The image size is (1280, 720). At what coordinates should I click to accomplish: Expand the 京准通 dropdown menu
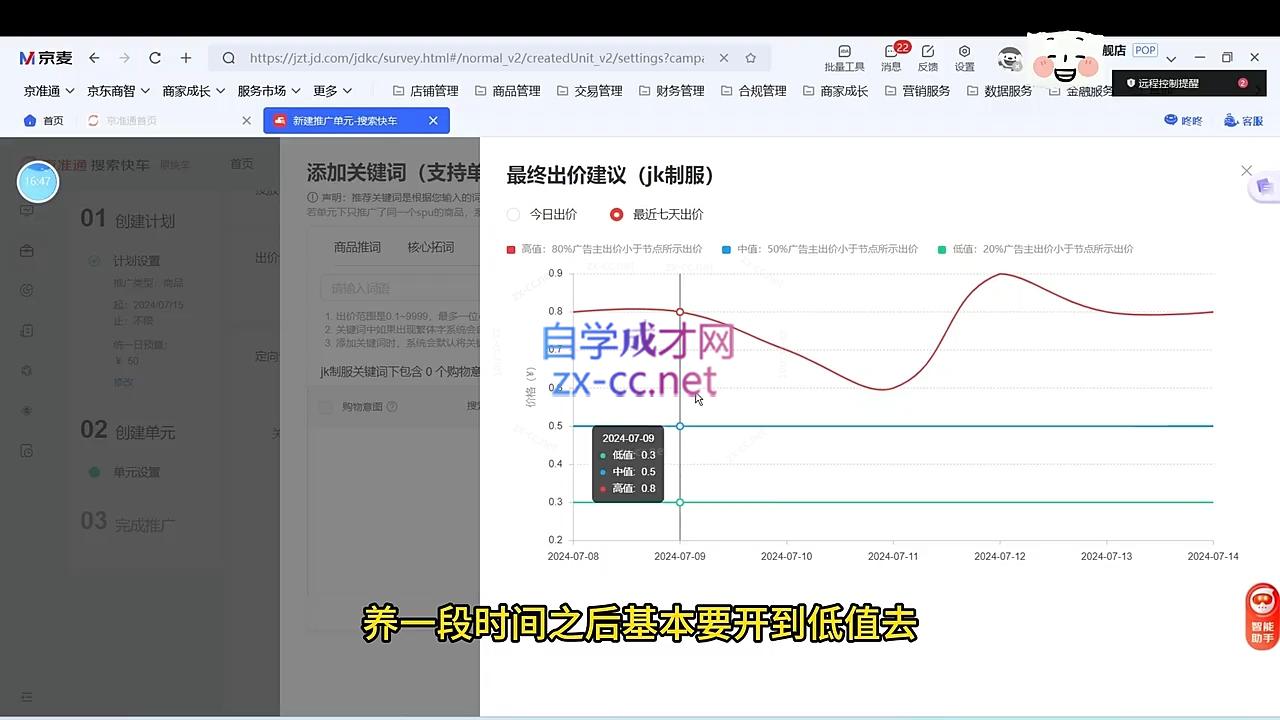(49, 91)
